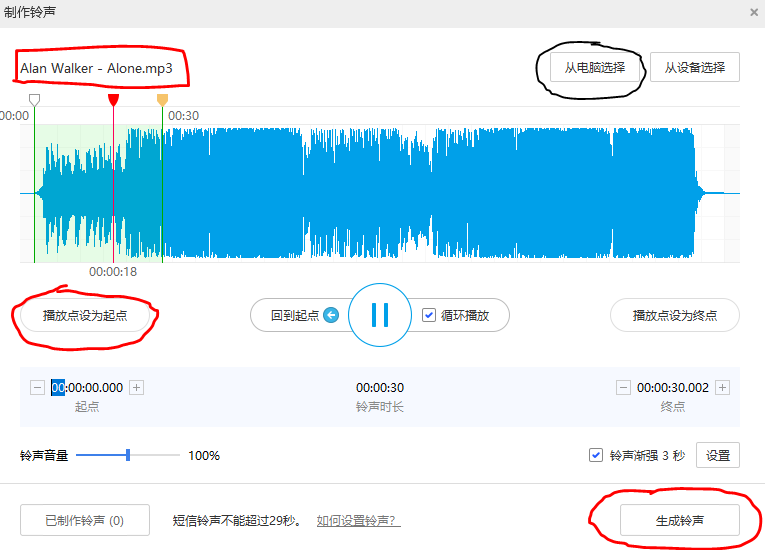Screen dimensions: 765x550
Task: Click the 回到起点 button
Action: (301, 315)
